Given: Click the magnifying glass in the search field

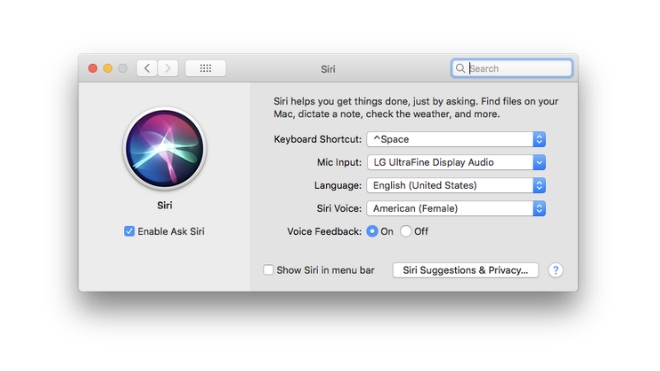Looking at the screenshot, I should pyautogui.click(x=460, y=68).
